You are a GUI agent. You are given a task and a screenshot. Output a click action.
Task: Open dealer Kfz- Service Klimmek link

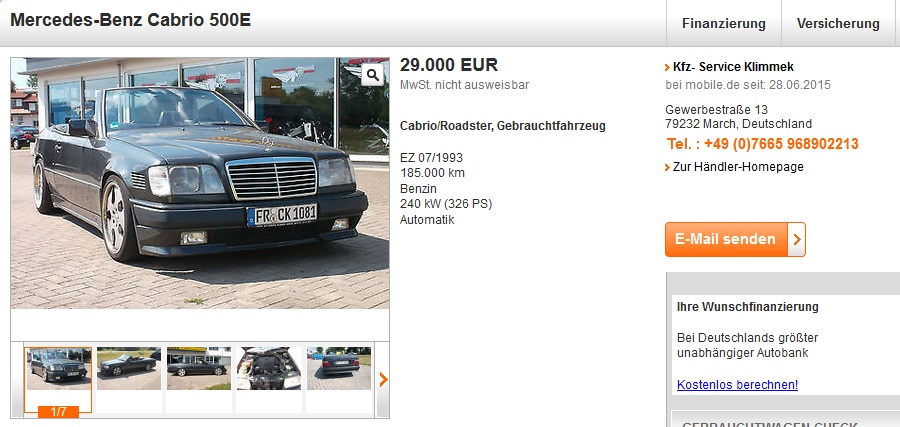(734, 67)
